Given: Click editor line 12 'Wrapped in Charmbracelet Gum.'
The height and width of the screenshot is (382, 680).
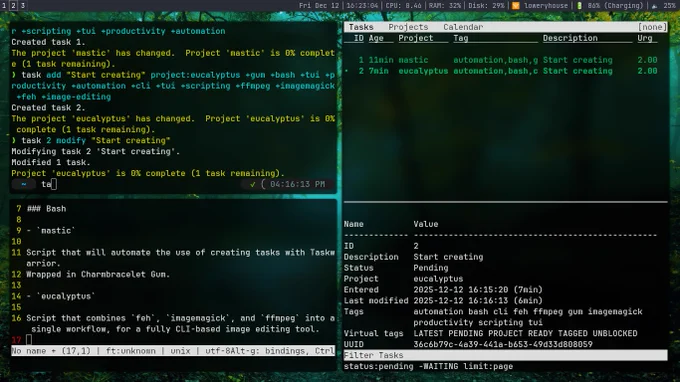Looking at the screenshot, I should [x=98, y=274].
